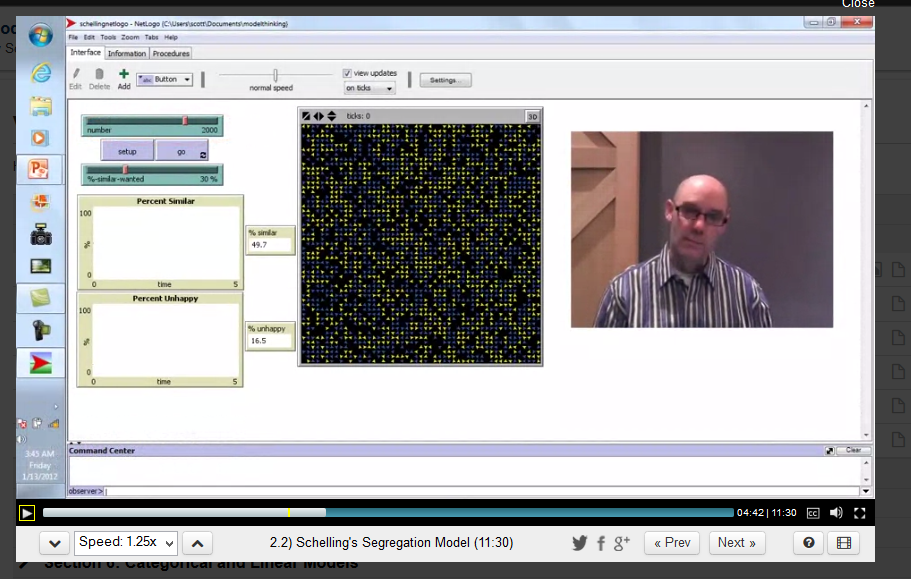Share the lecture on Google Plus
The width and height of the screenshot is (911, 579).
(622, 543)
